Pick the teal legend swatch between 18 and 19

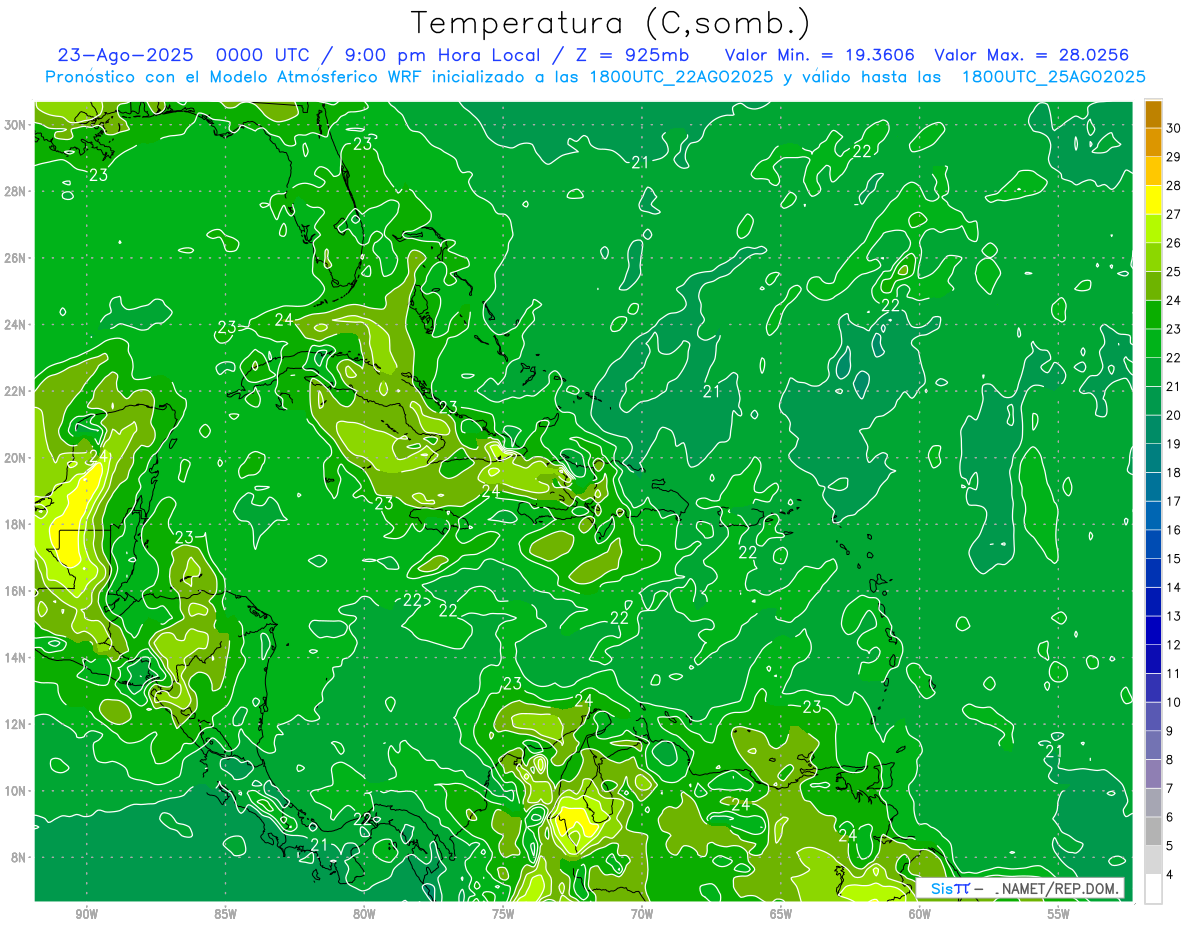[1153, 458]
